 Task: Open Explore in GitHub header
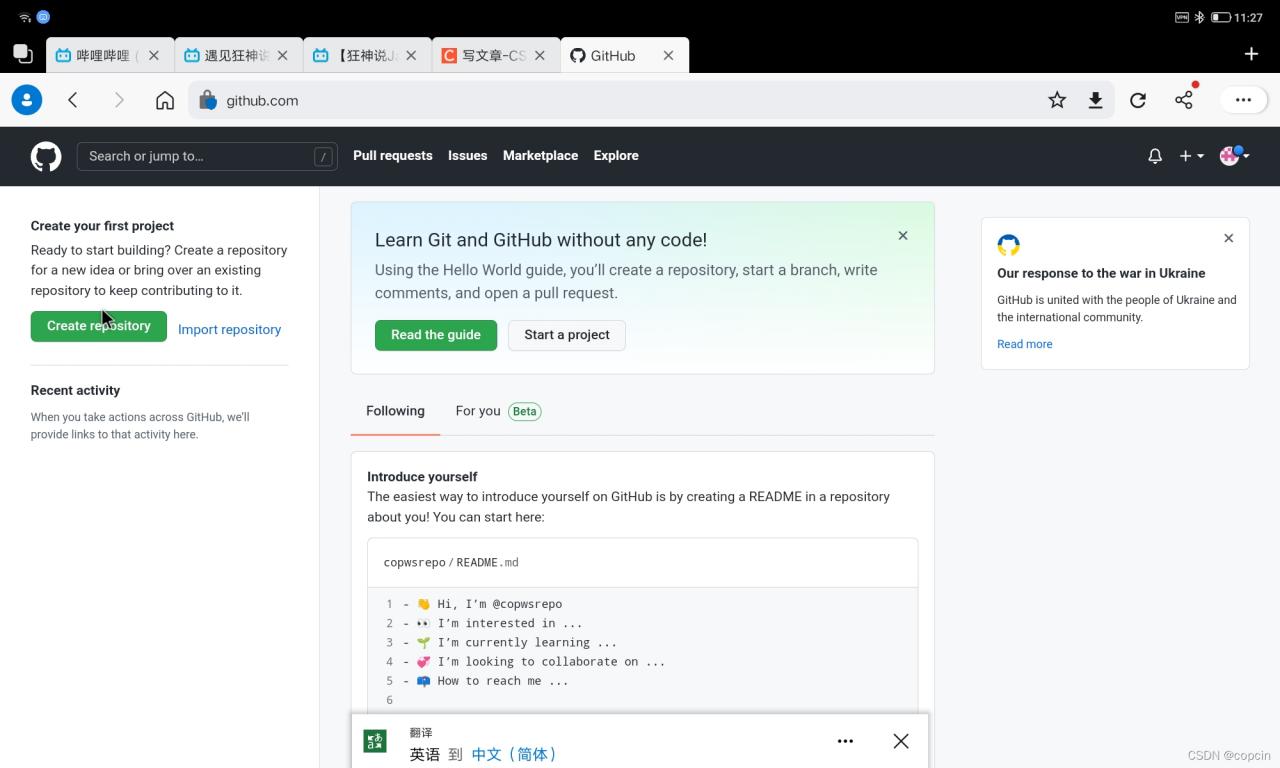(616, 156)
